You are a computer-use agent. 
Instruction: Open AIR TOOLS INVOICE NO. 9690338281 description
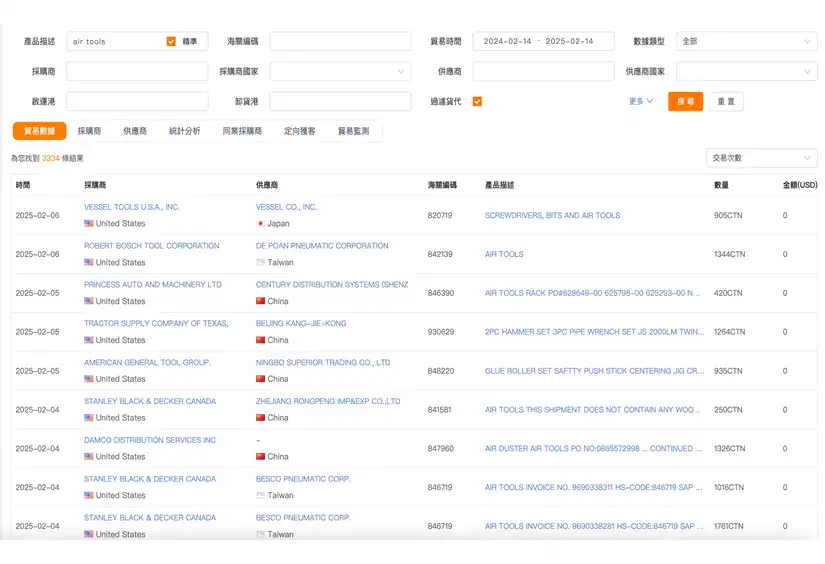[594, 526]
